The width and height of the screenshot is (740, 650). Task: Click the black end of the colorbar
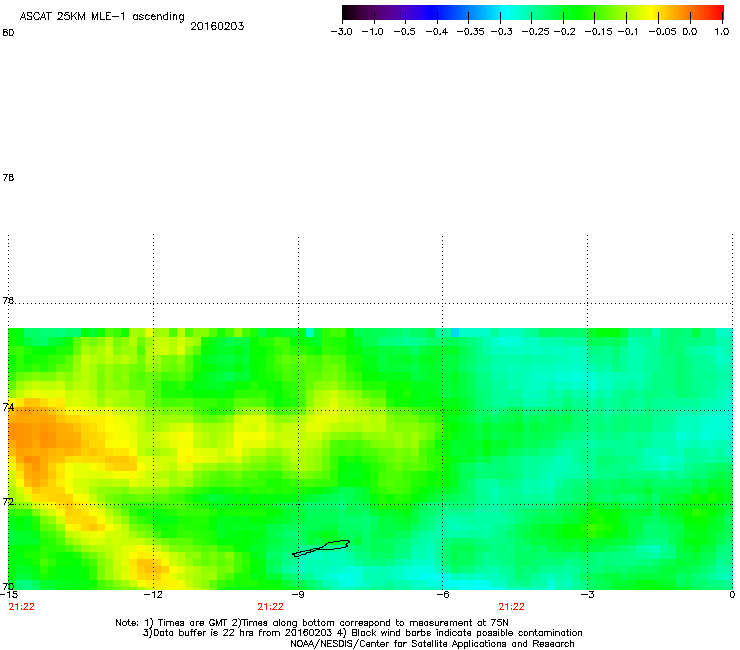click(x=347, y=13)
